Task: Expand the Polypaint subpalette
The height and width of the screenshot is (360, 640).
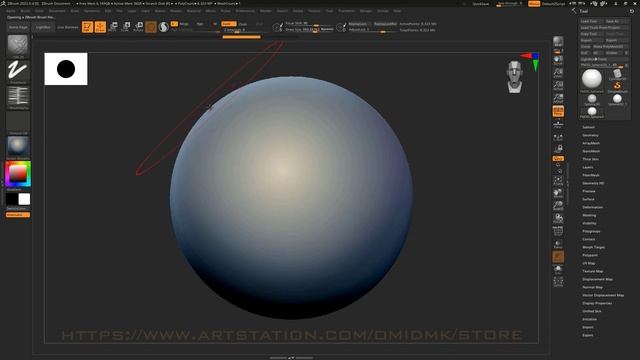Action: click(x=590, y=256)
